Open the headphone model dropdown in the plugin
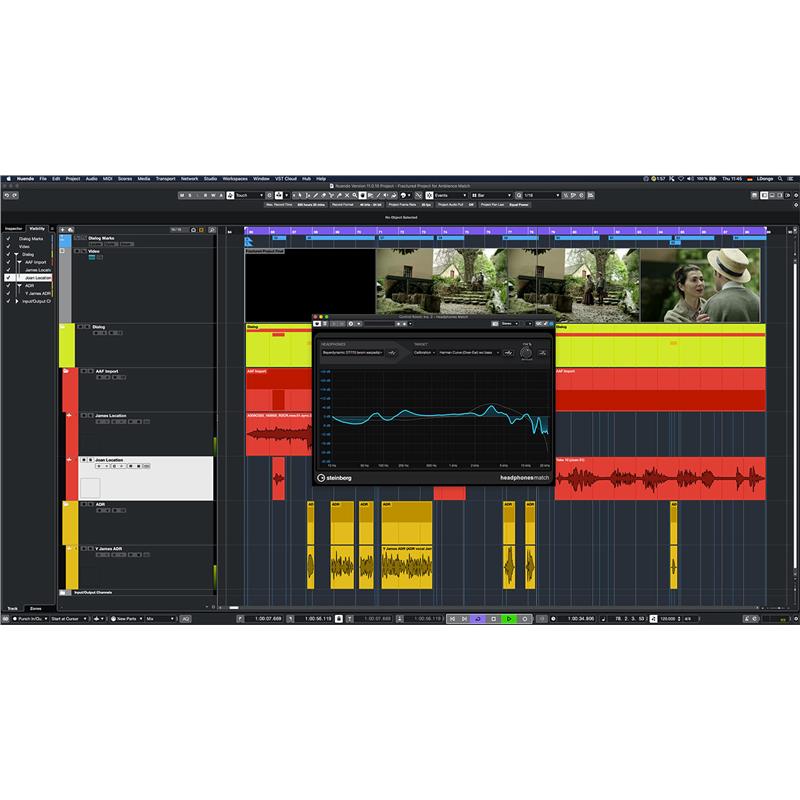Screen dimensions: 800x800 pyautogui.click(x=353, y=353)
